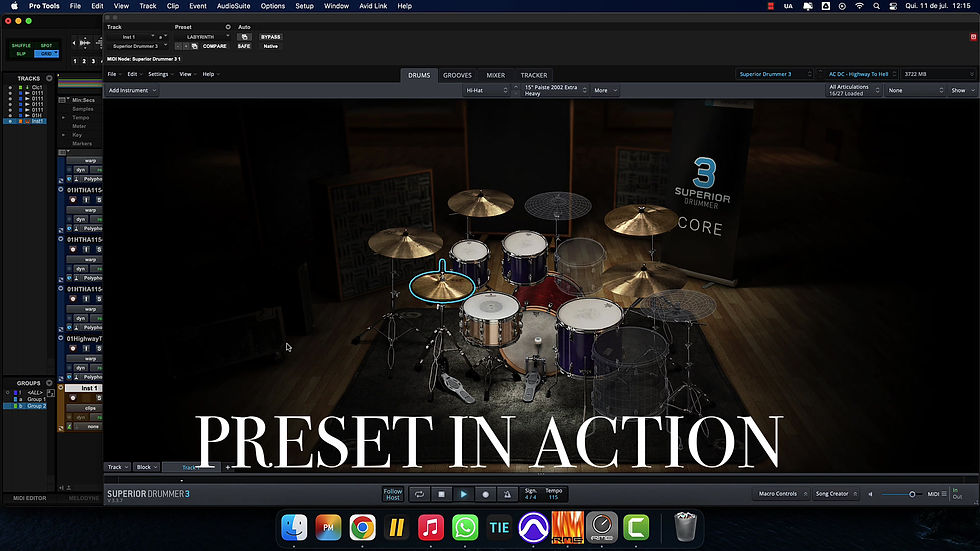
Task: Click the COMPARE button
Action: (x=214, y=46)
